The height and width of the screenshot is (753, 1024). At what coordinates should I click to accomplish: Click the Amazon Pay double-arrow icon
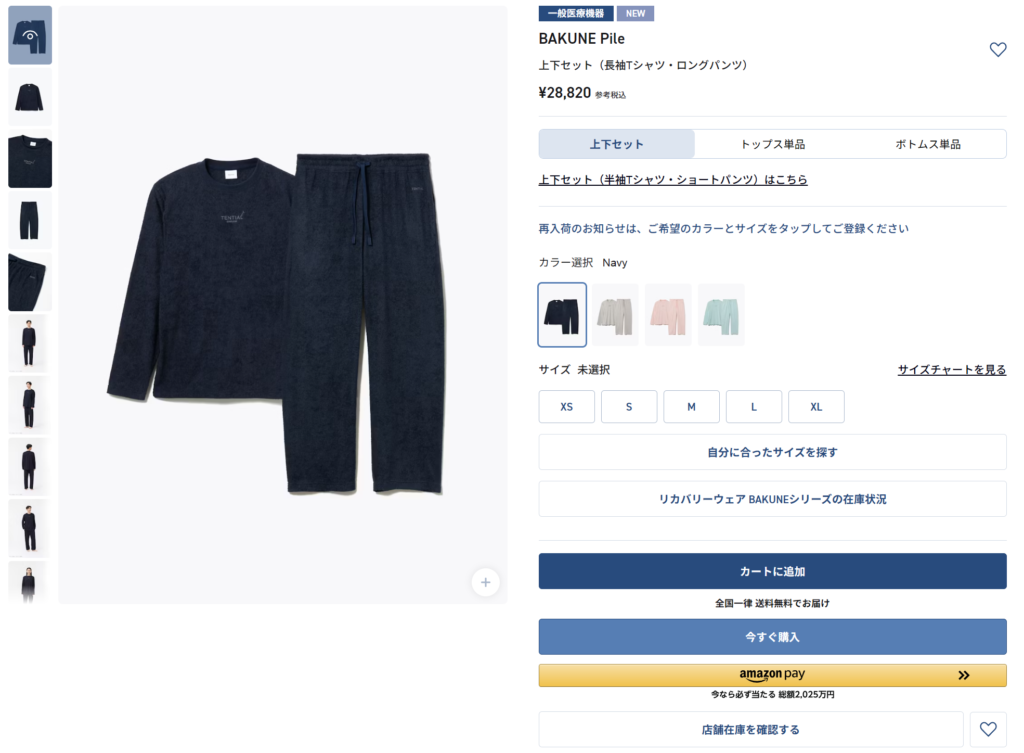963,675
